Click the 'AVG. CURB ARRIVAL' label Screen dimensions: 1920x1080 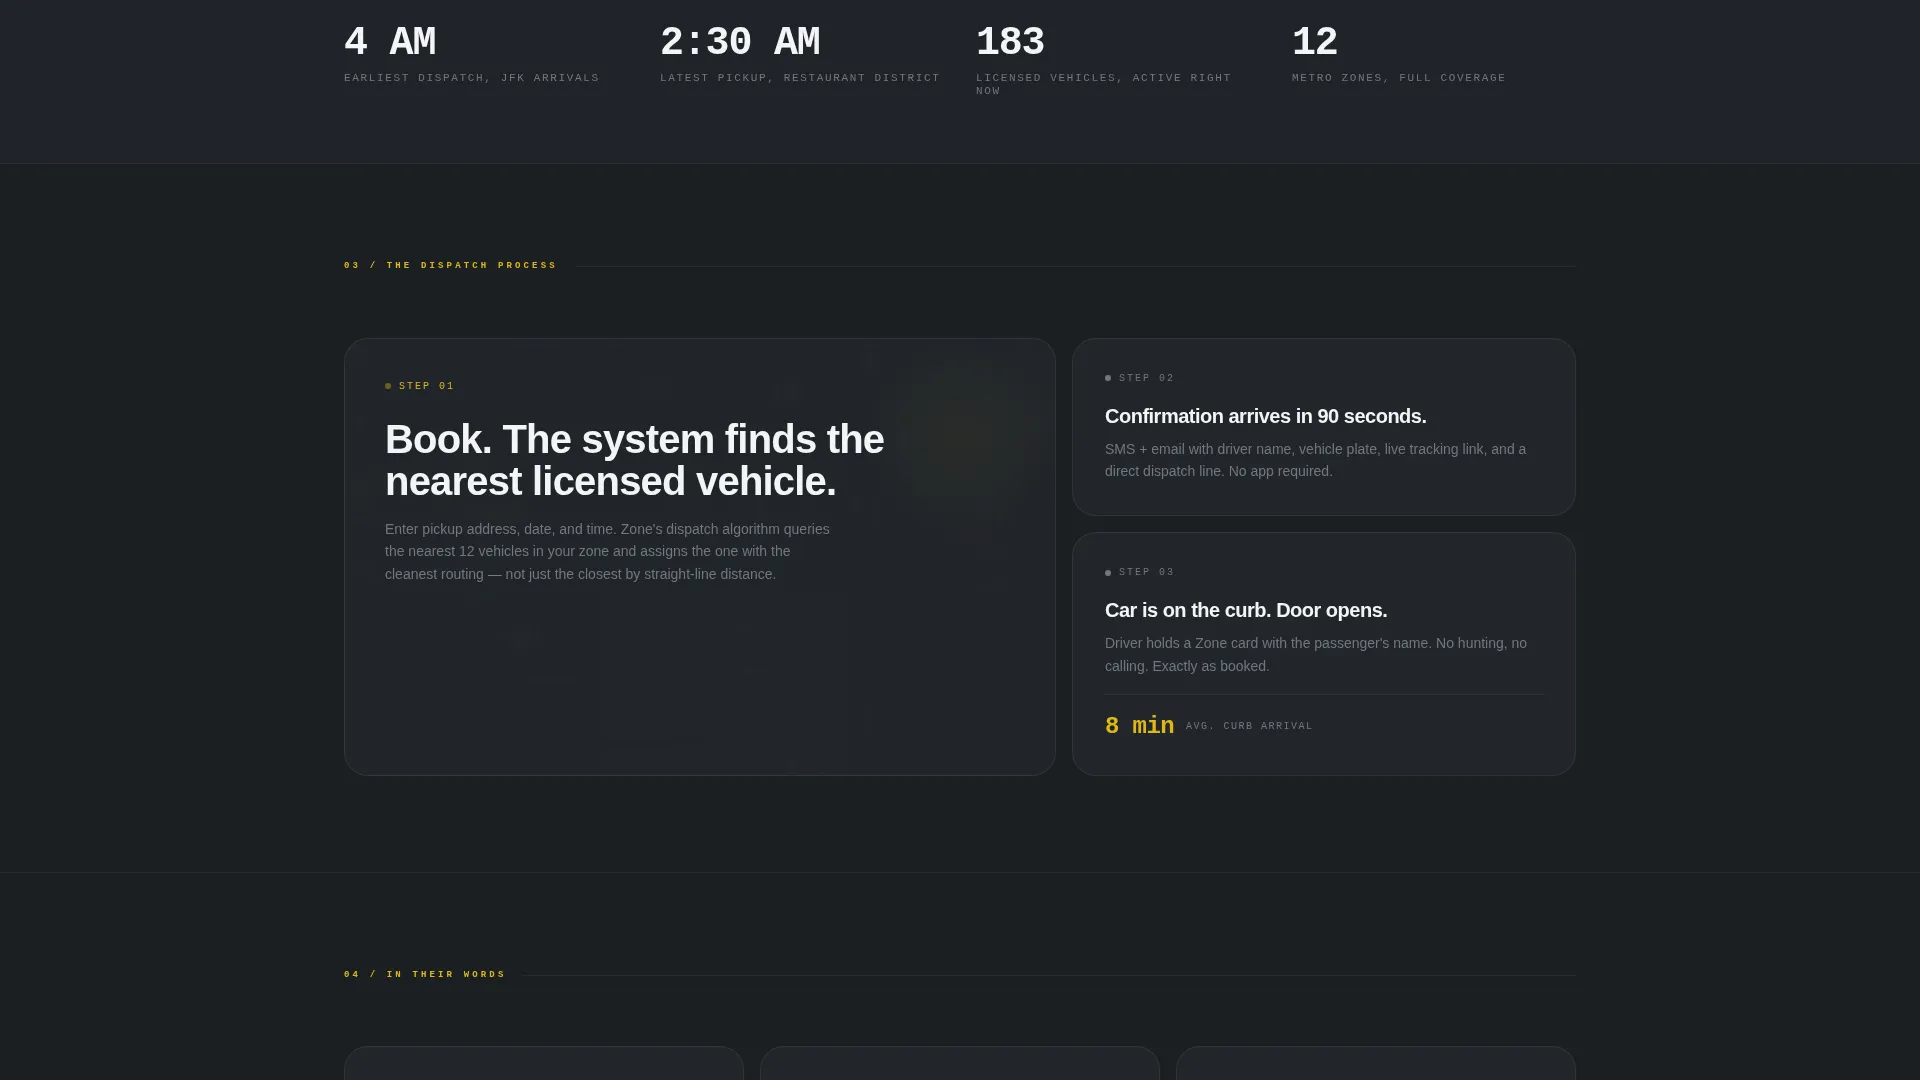click(1249, 726)
